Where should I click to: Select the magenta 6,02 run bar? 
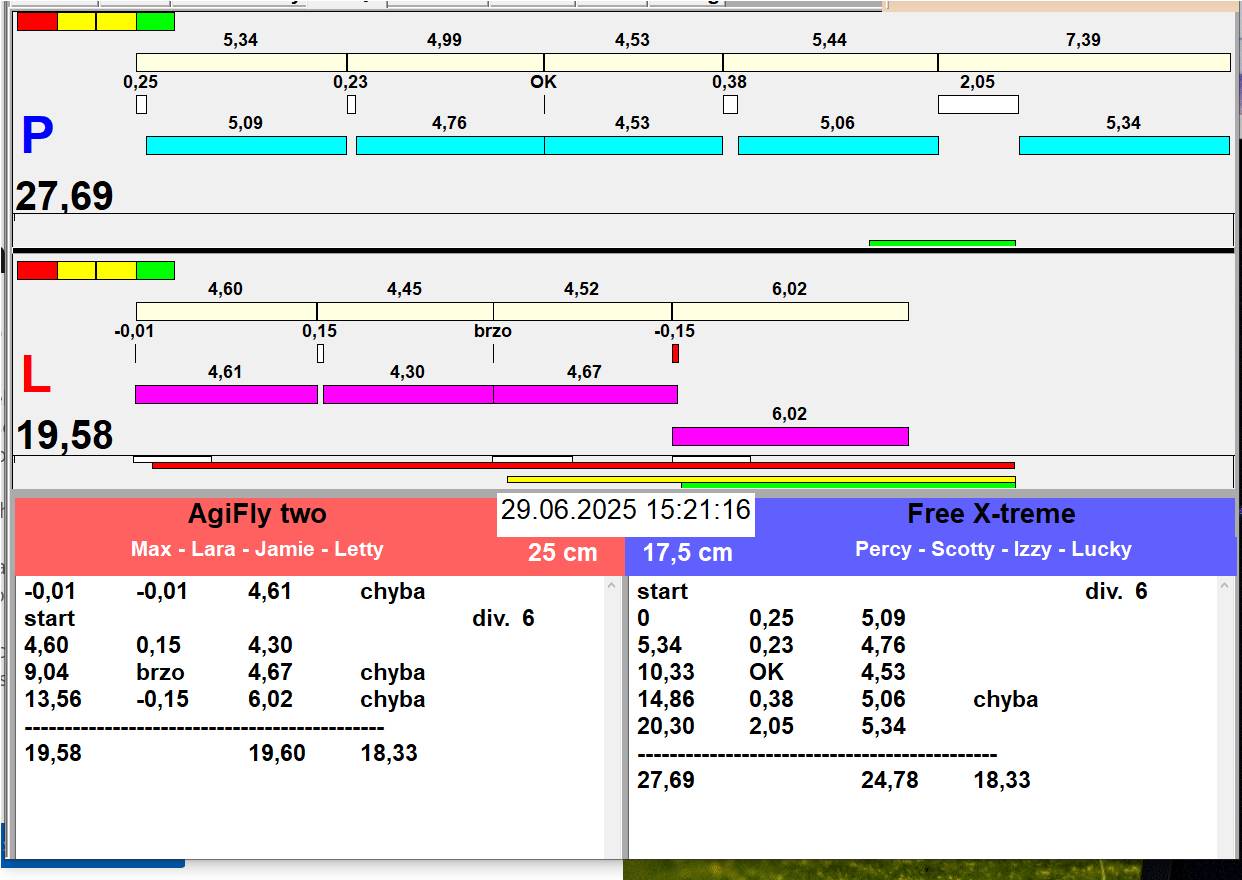point(789,436)
